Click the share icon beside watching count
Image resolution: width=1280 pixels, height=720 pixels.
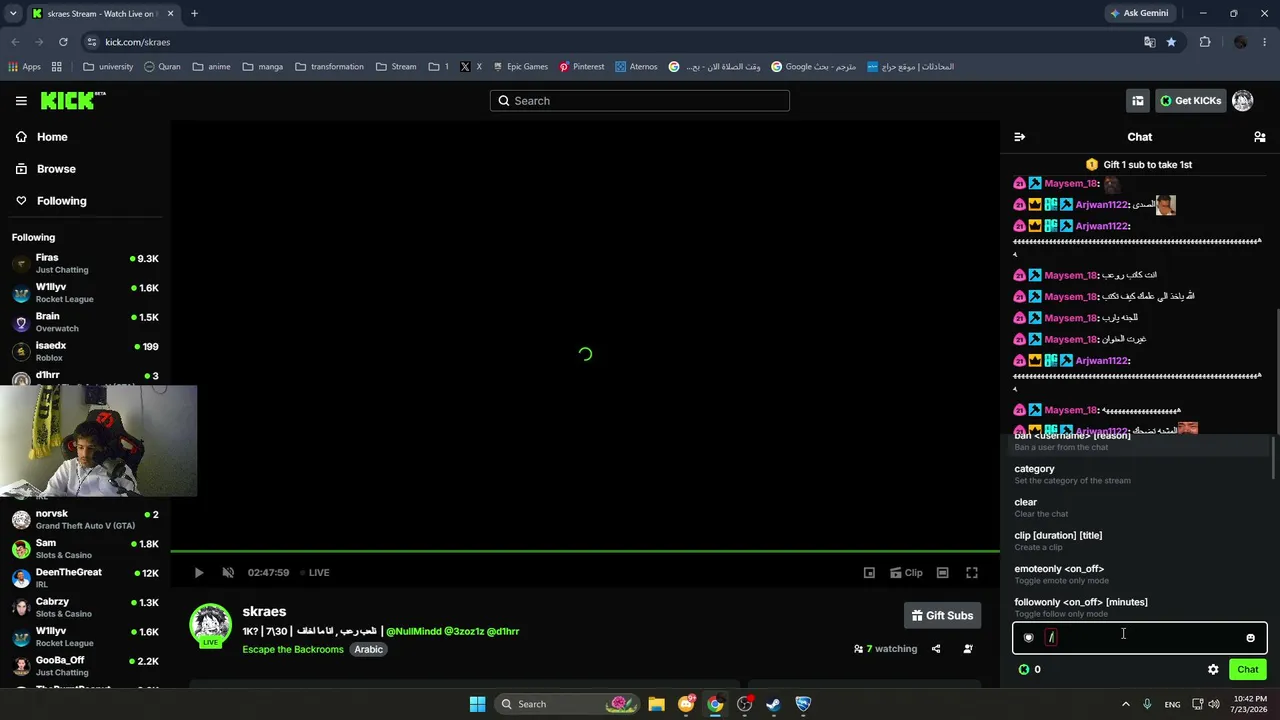(x=936, y=649)
